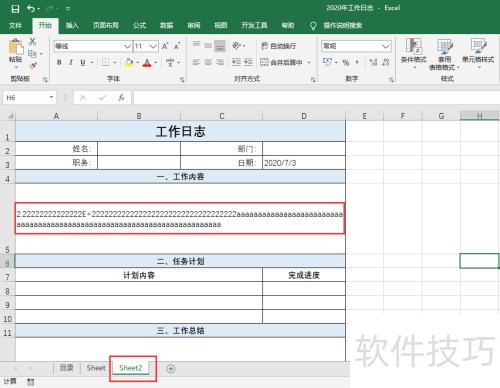
Task: Click the Insert Function fx icon
Action: click(x=121, y=97)
